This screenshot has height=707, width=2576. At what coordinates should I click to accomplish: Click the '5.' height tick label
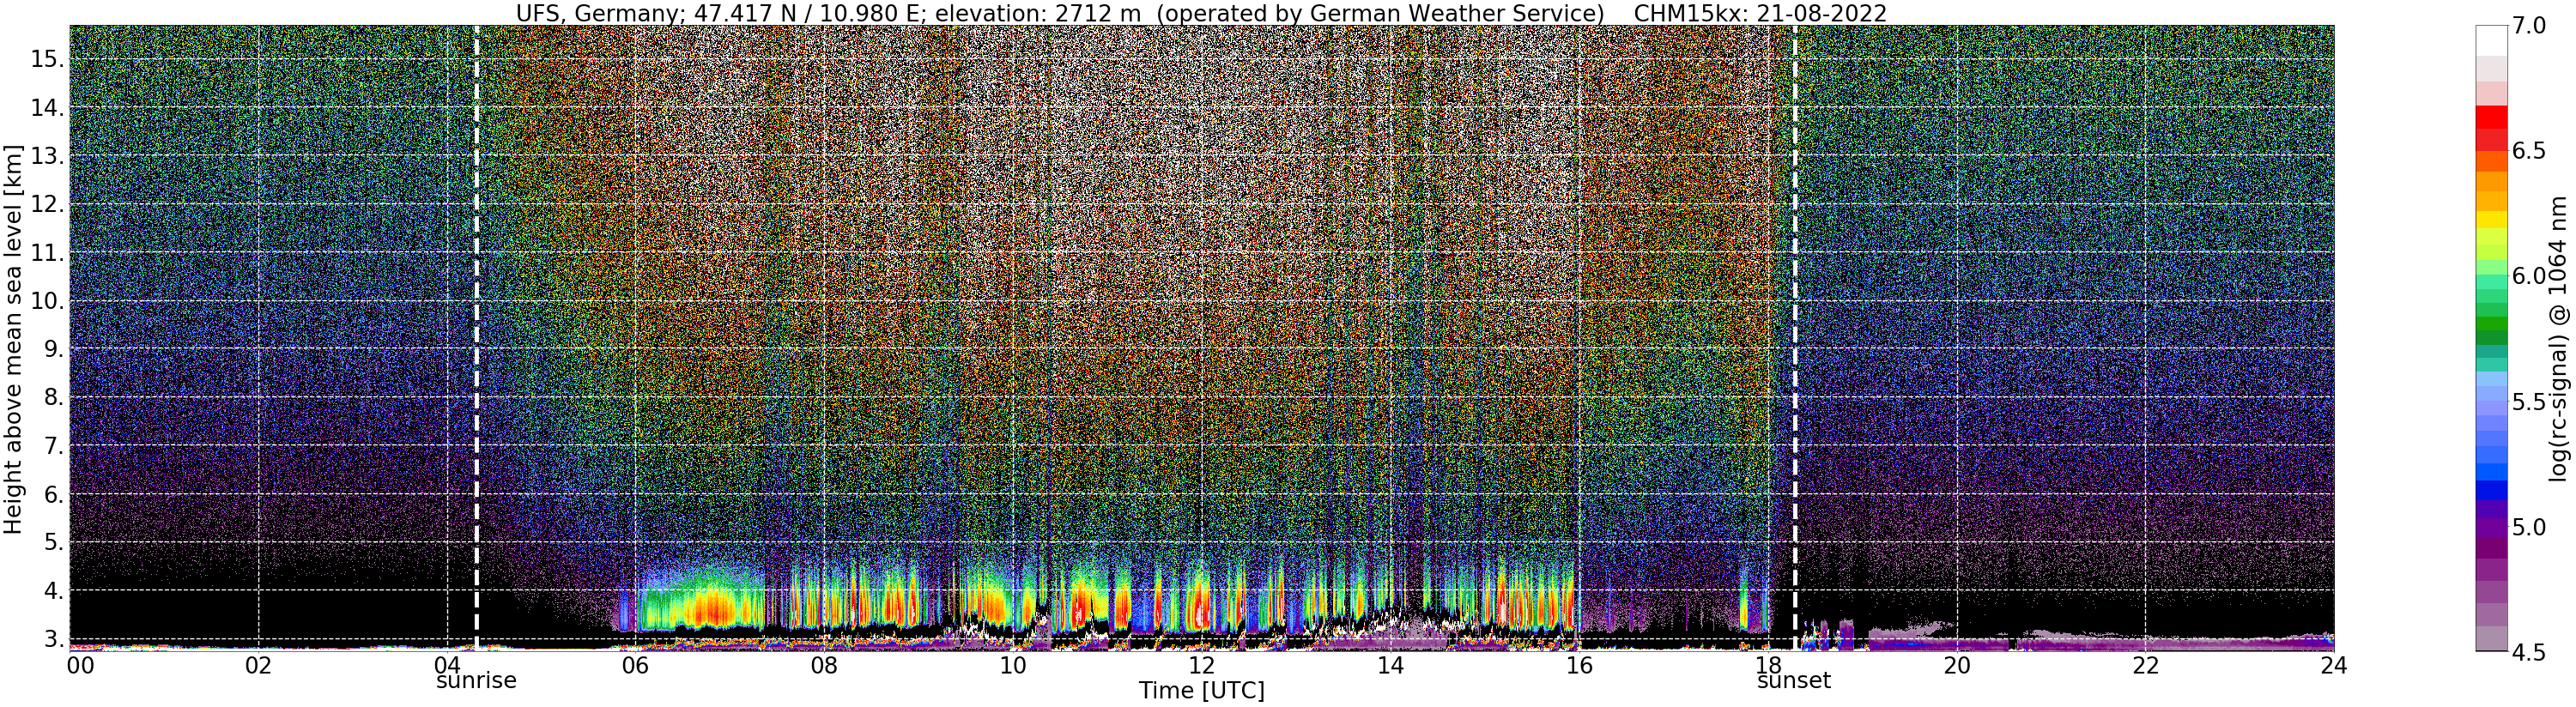(x=53, y=542)
